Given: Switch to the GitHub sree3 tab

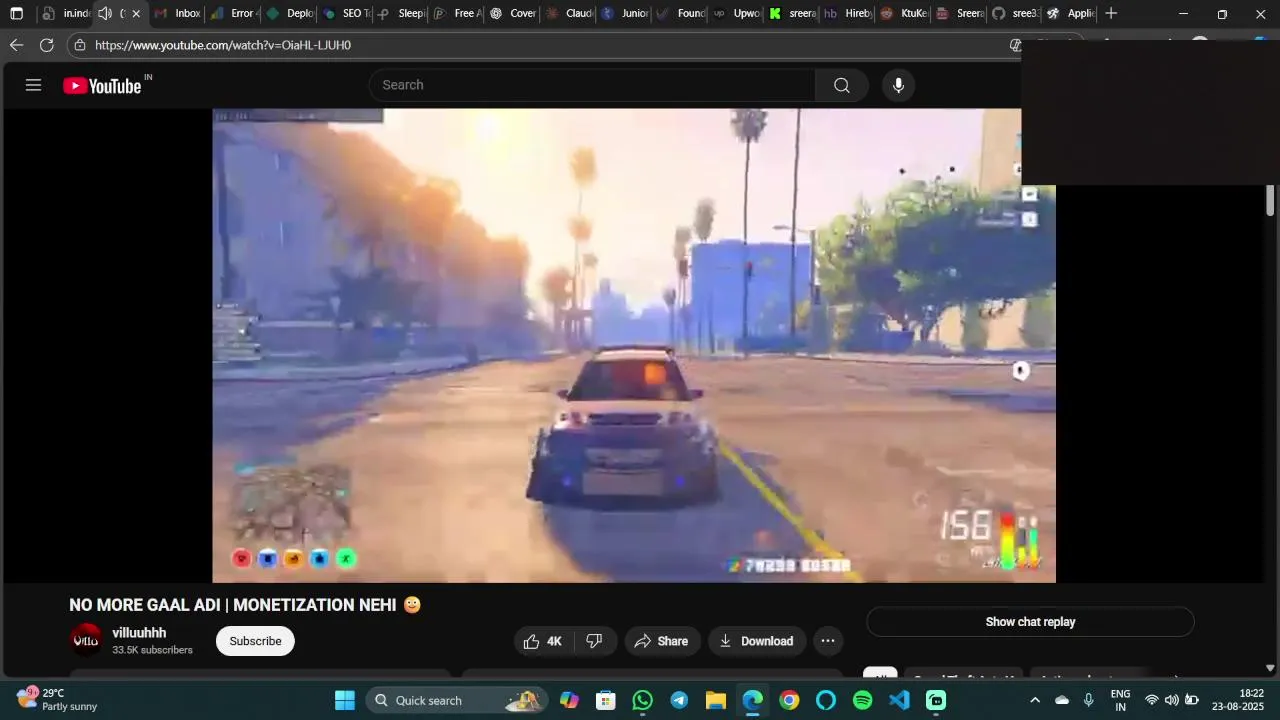Looking at the screenshot, I should 1014,13.
